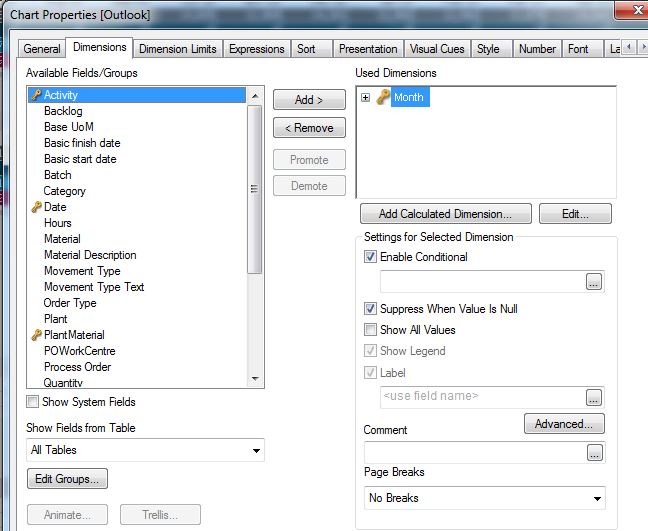Screen dimensions: 648x531
Task: Select Month in Used Dimensions
Action: tap(409, 98)
